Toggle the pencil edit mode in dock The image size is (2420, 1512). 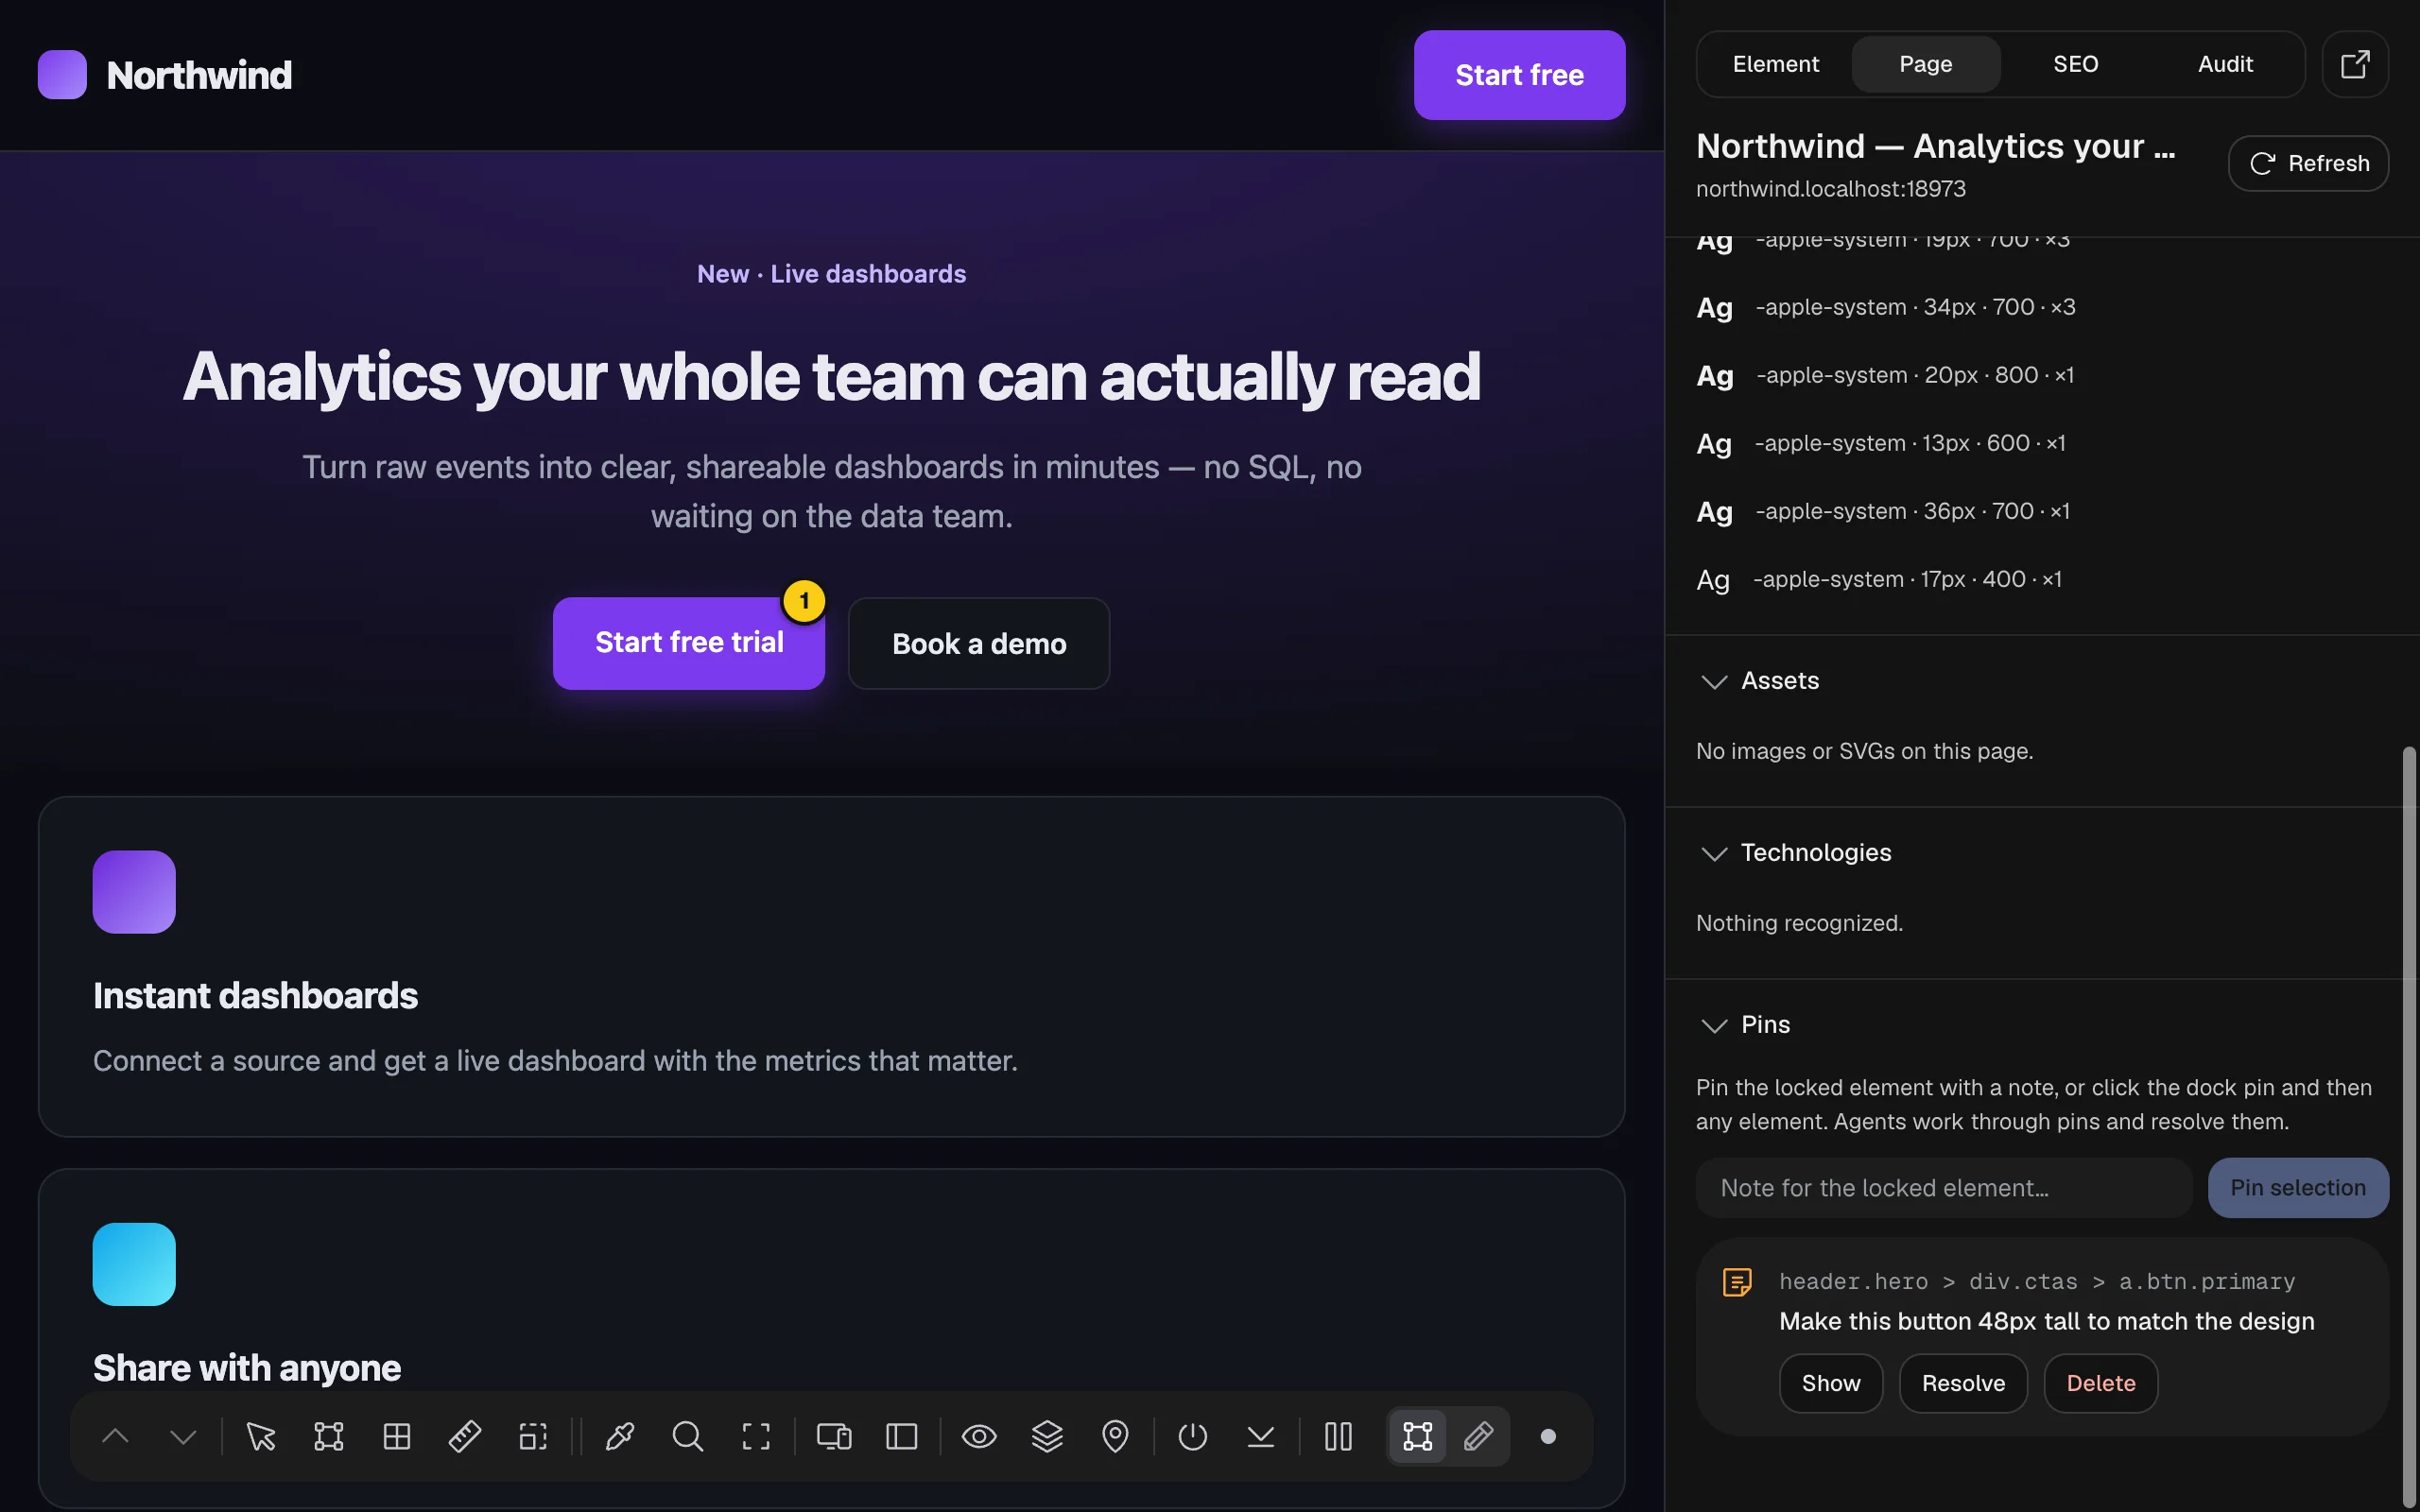pyautogui.click(x=1479, y=1437)
